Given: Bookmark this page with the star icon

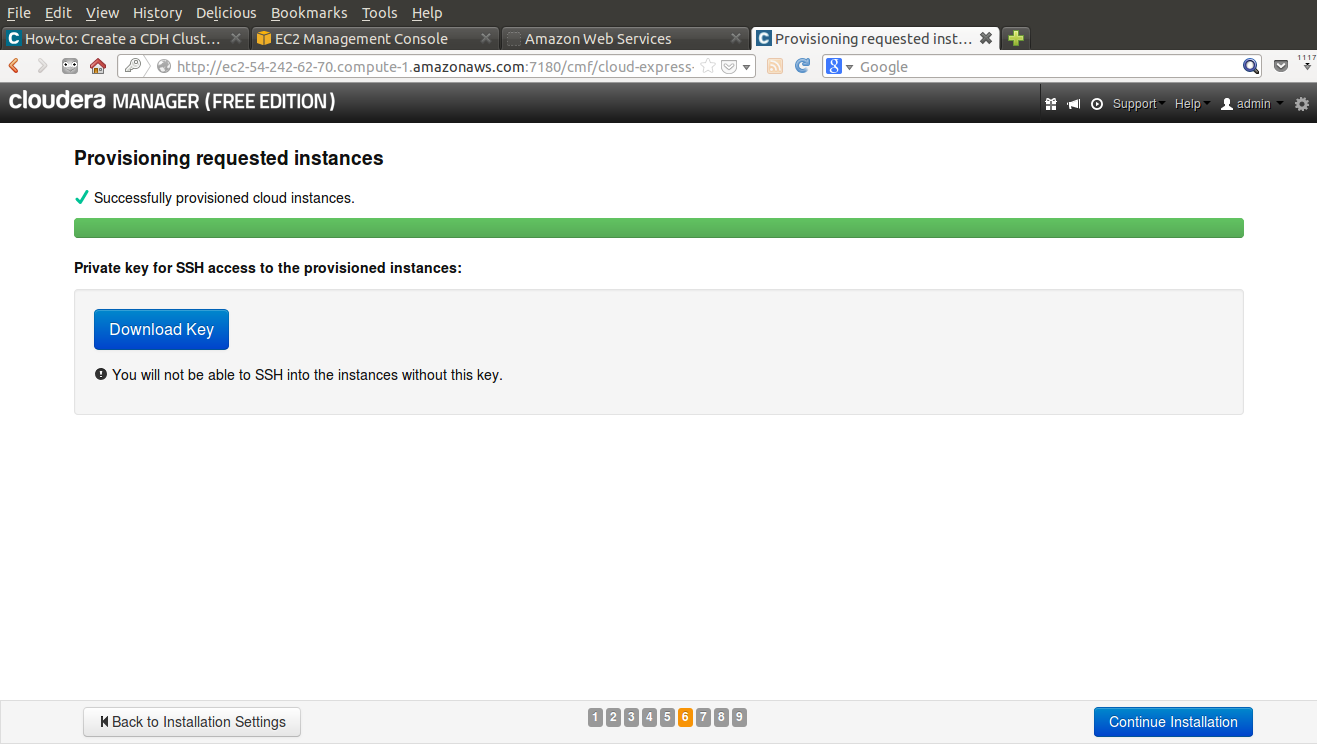Looking at the screenshot, I should [707, 66].
